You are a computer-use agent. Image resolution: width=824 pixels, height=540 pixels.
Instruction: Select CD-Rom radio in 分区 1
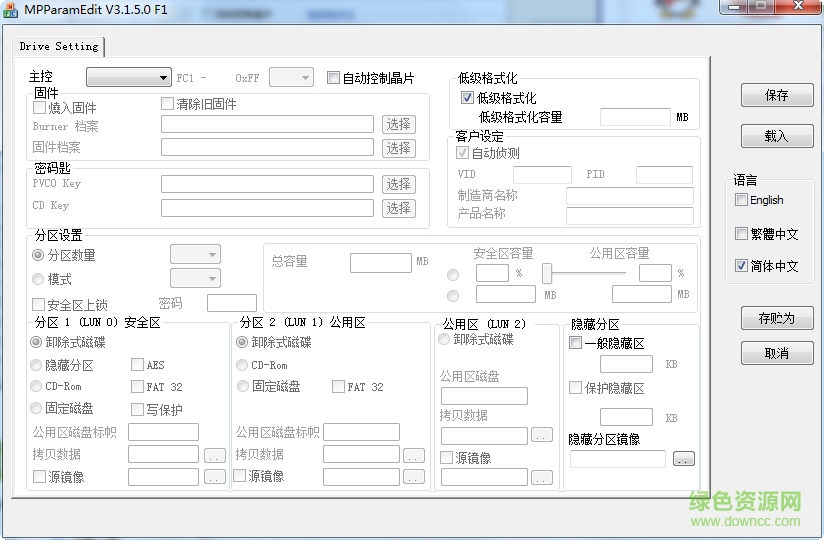(36, 386)
